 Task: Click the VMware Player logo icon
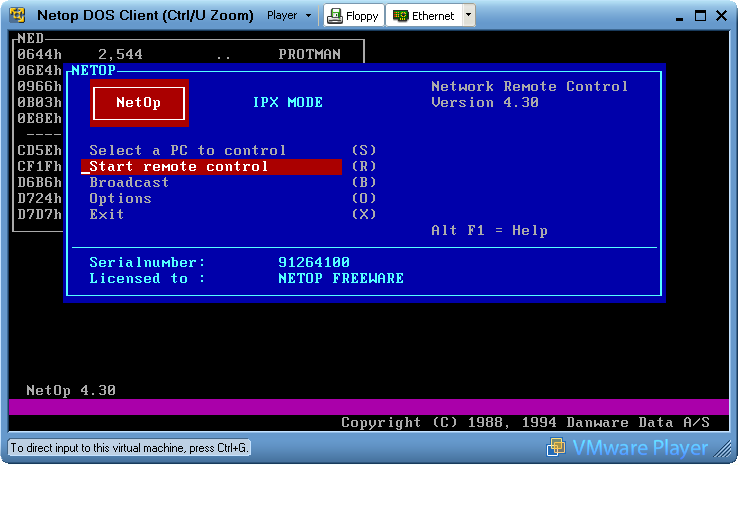click(556, 447)
